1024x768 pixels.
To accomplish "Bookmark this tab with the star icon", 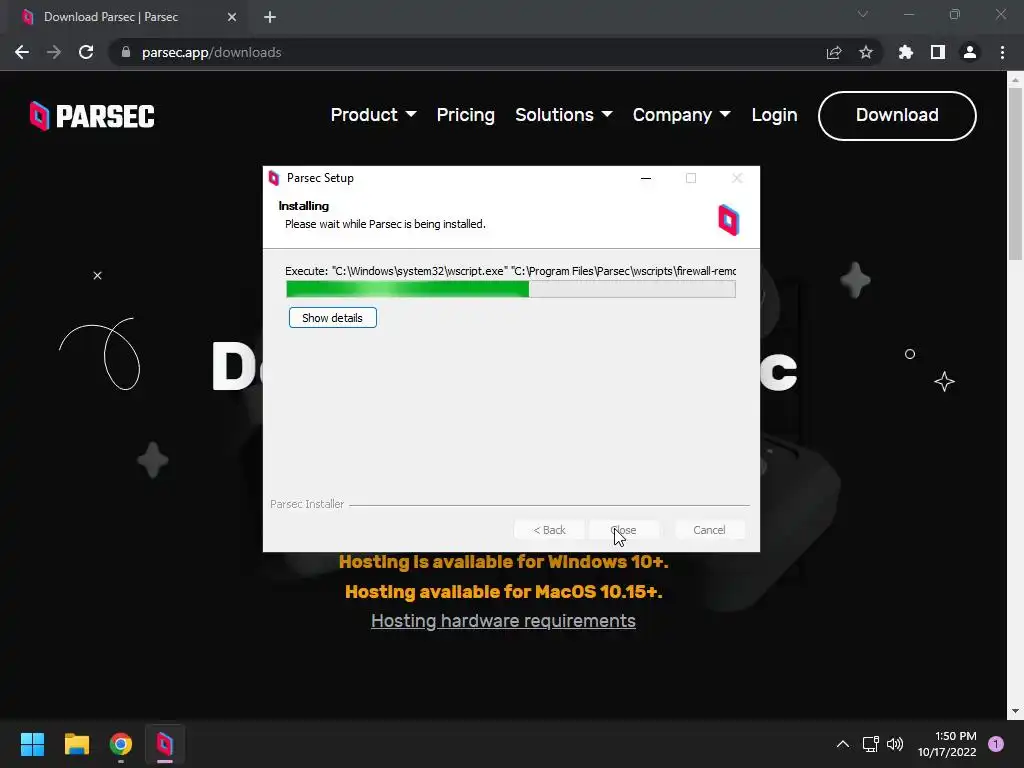I will tap(865, 52).
